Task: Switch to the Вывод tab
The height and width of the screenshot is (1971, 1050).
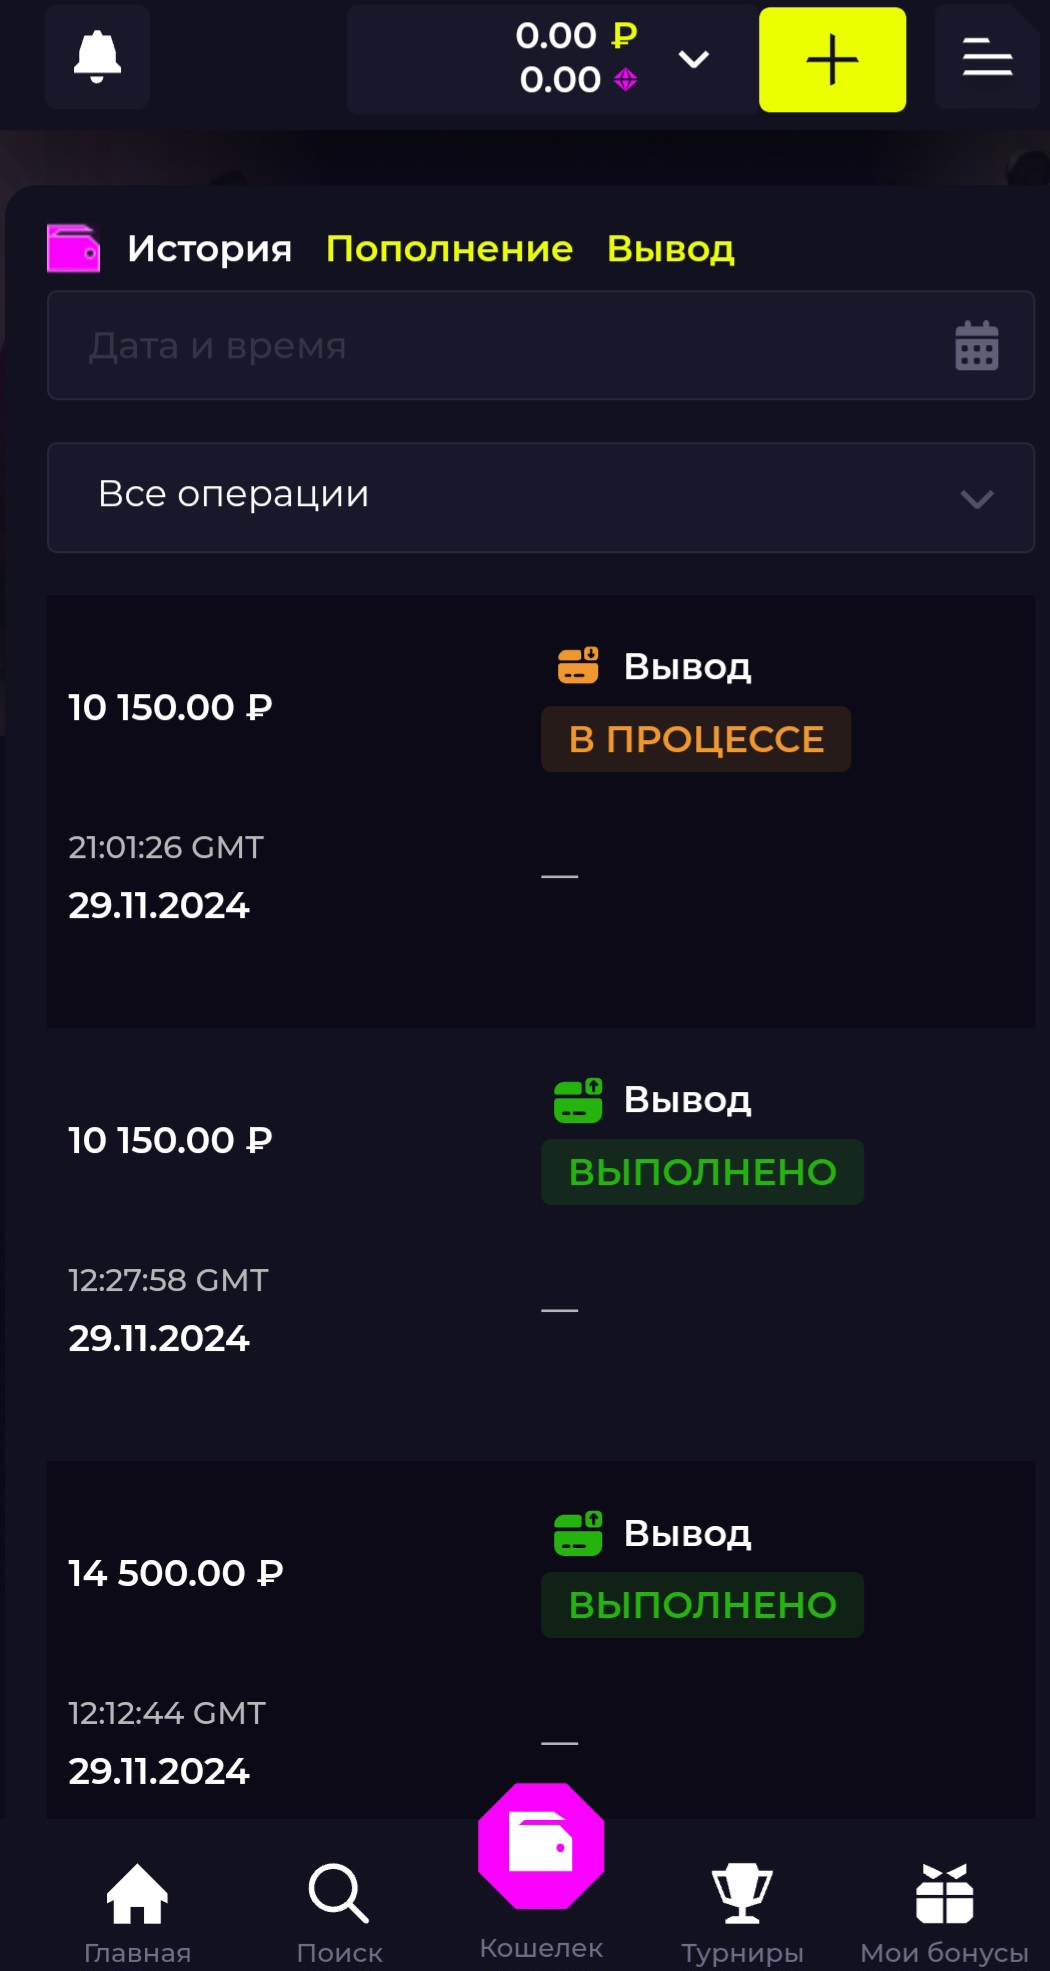Action: pos(670,249)
